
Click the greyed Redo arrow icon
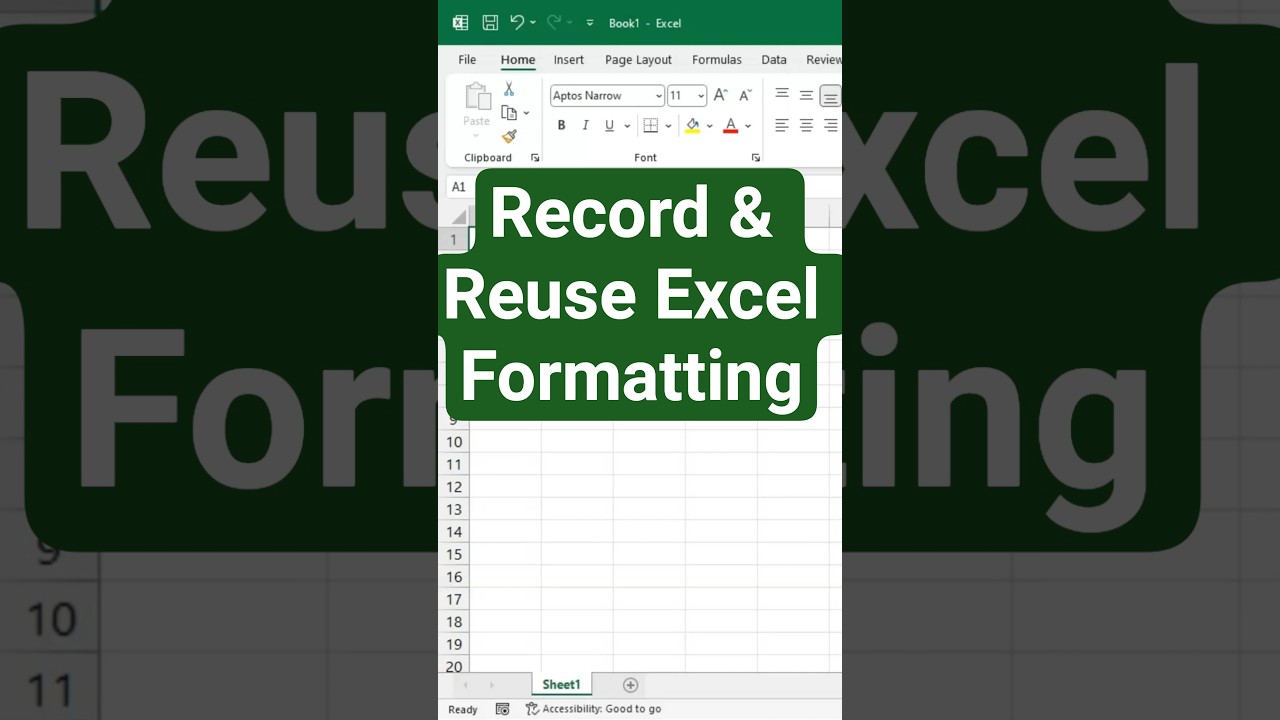553,22
